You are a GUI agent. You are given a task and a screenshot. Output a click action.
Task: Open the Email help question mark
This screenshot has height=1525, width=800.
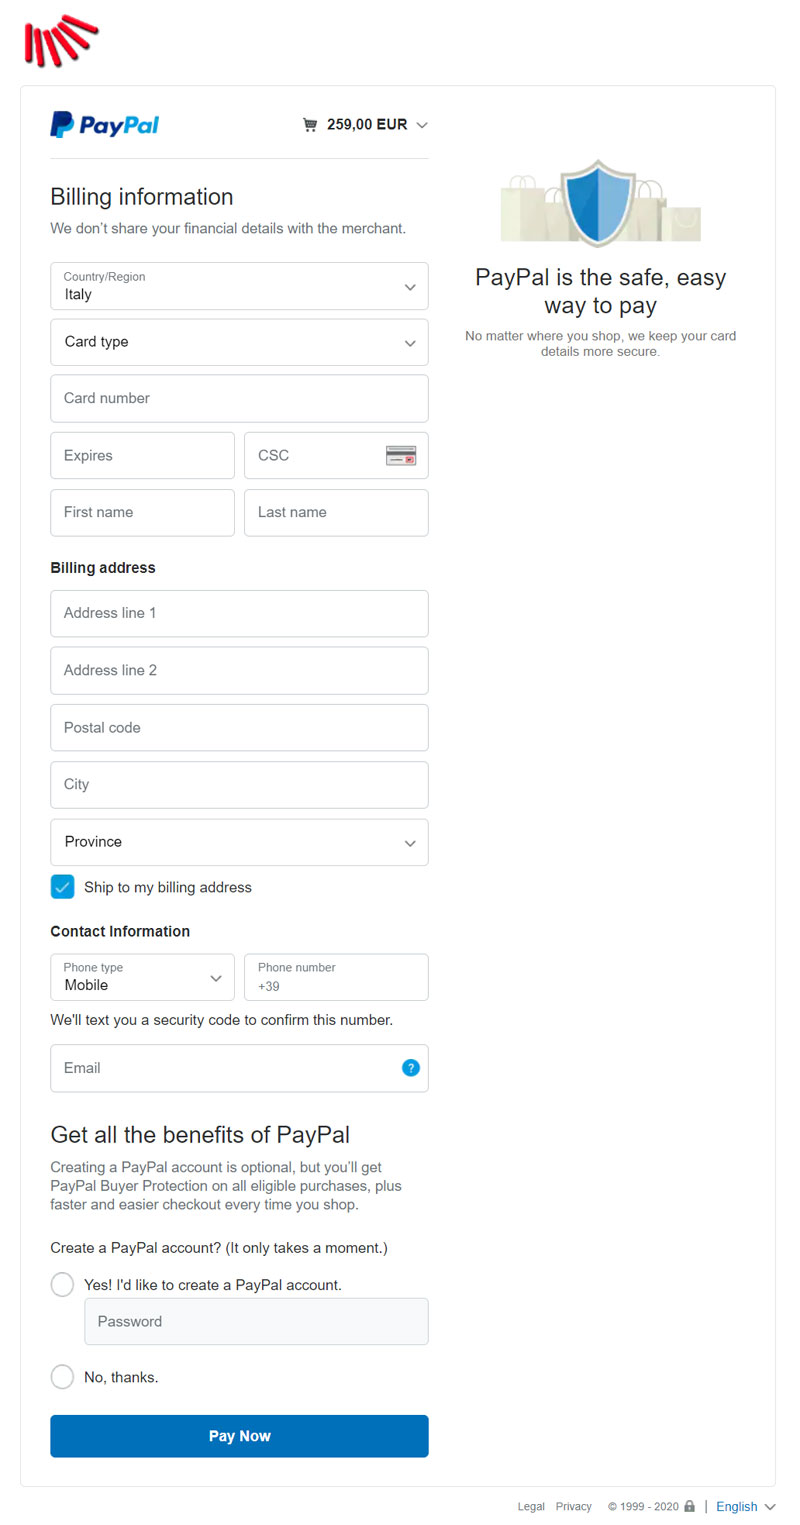(411, 1068)
